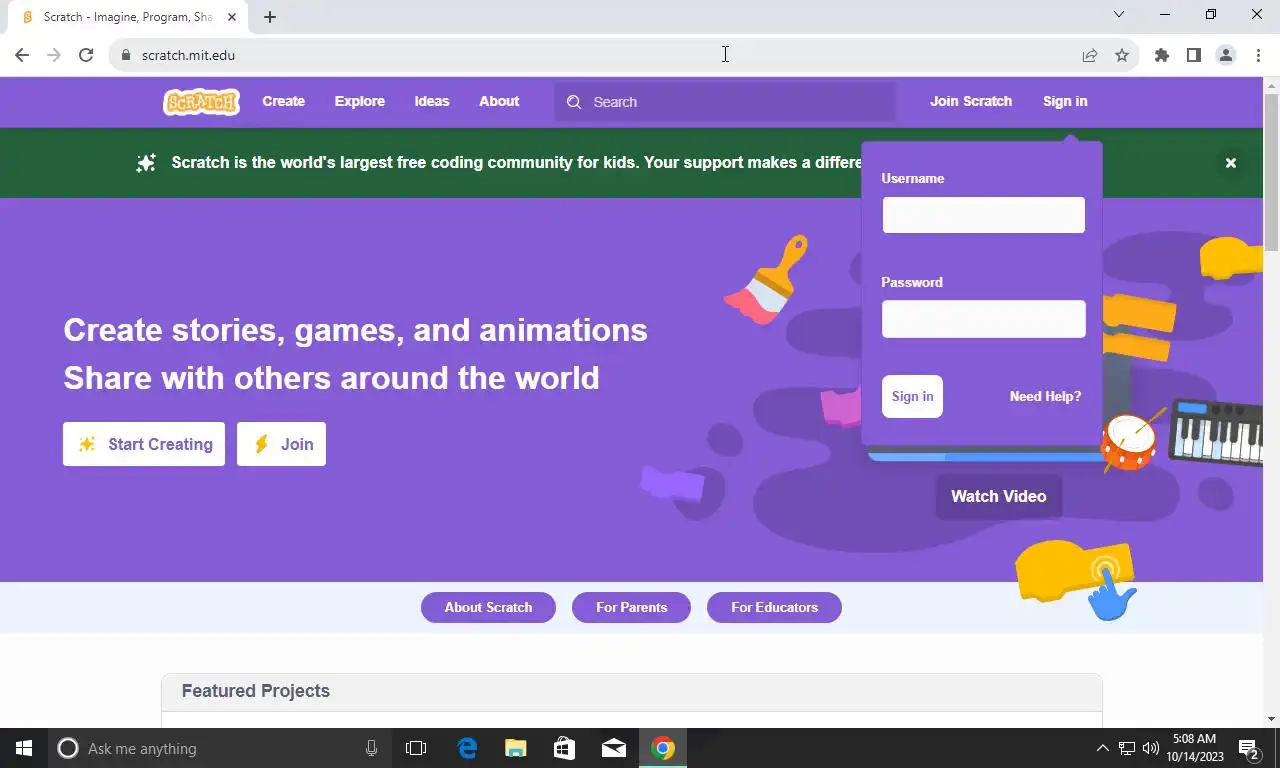Toggle Chrome side panel icon
1280x768 pixels.
click(x=1194, y=55)
